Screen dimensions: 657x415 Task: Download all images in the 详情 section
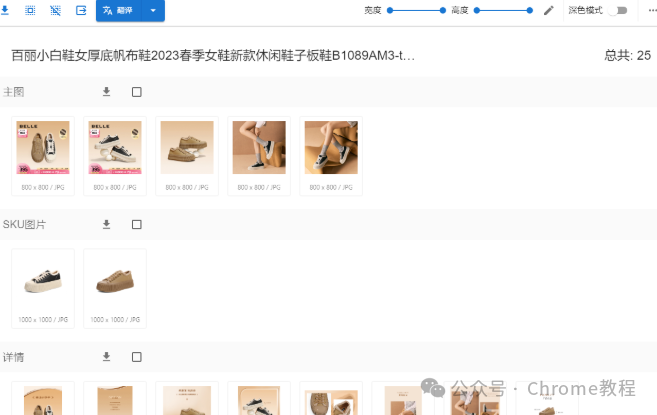point(106,357)
